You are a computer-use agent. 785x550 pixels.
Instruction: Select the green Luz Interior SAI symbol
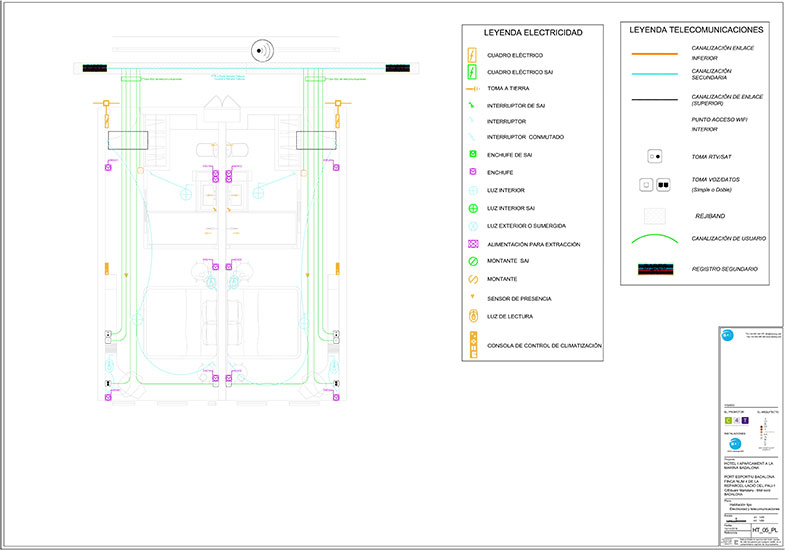click(x=471, y=208)
